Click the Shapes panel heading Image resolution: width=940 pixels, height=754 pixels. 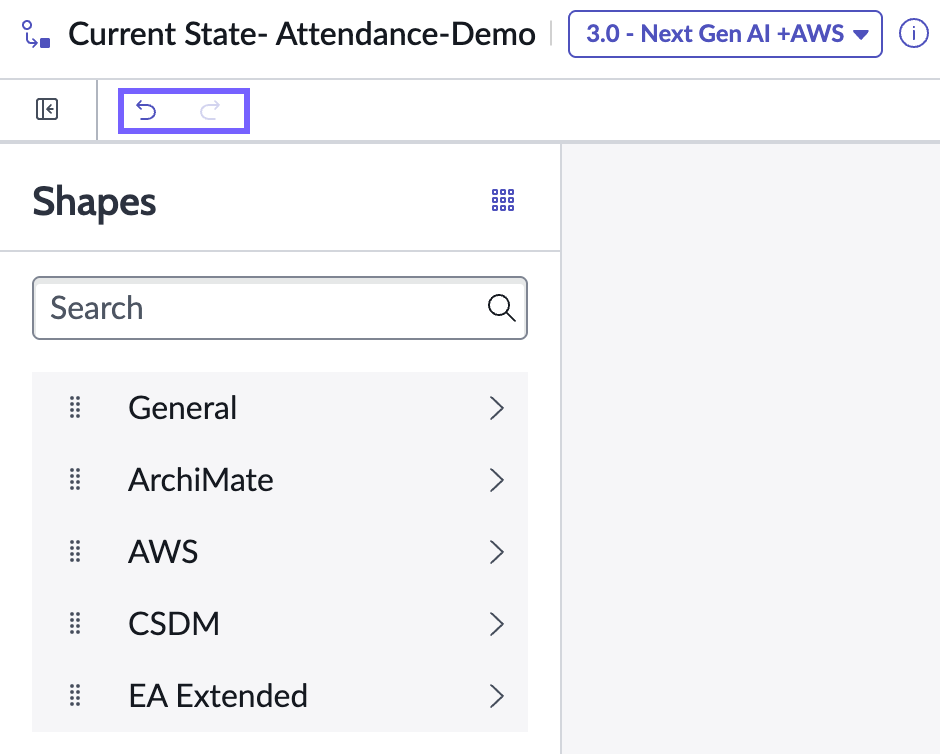(x=94, y=202)
